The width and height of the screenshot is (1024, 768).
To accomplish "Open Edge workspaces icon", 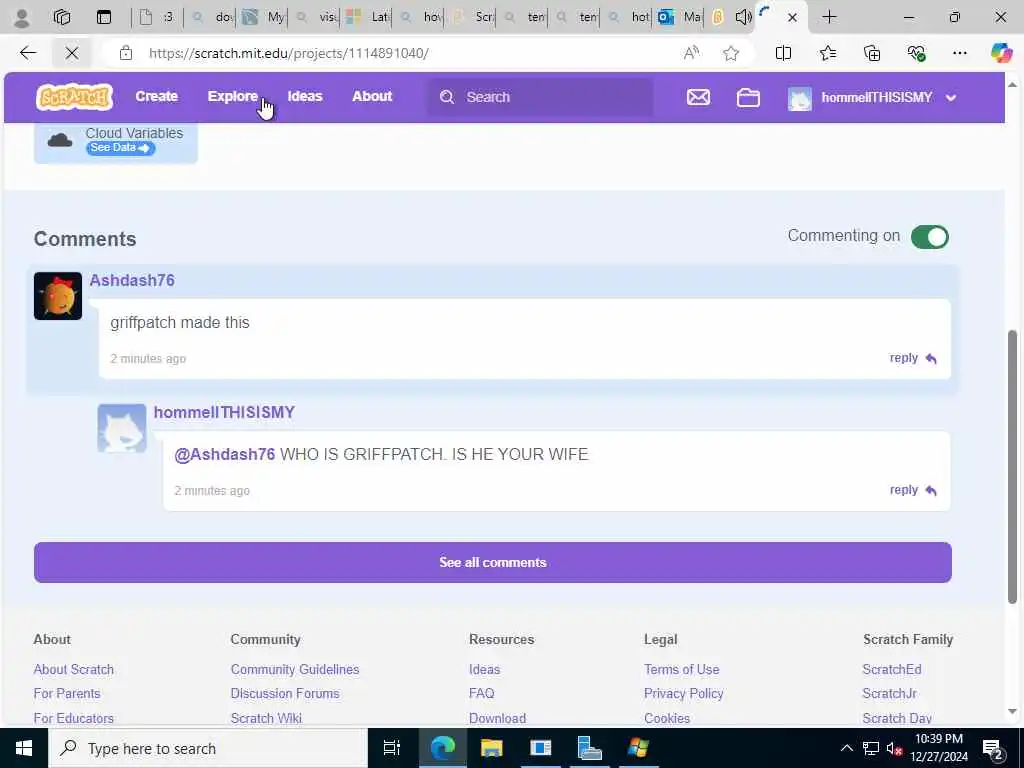I will click(62, 17).
